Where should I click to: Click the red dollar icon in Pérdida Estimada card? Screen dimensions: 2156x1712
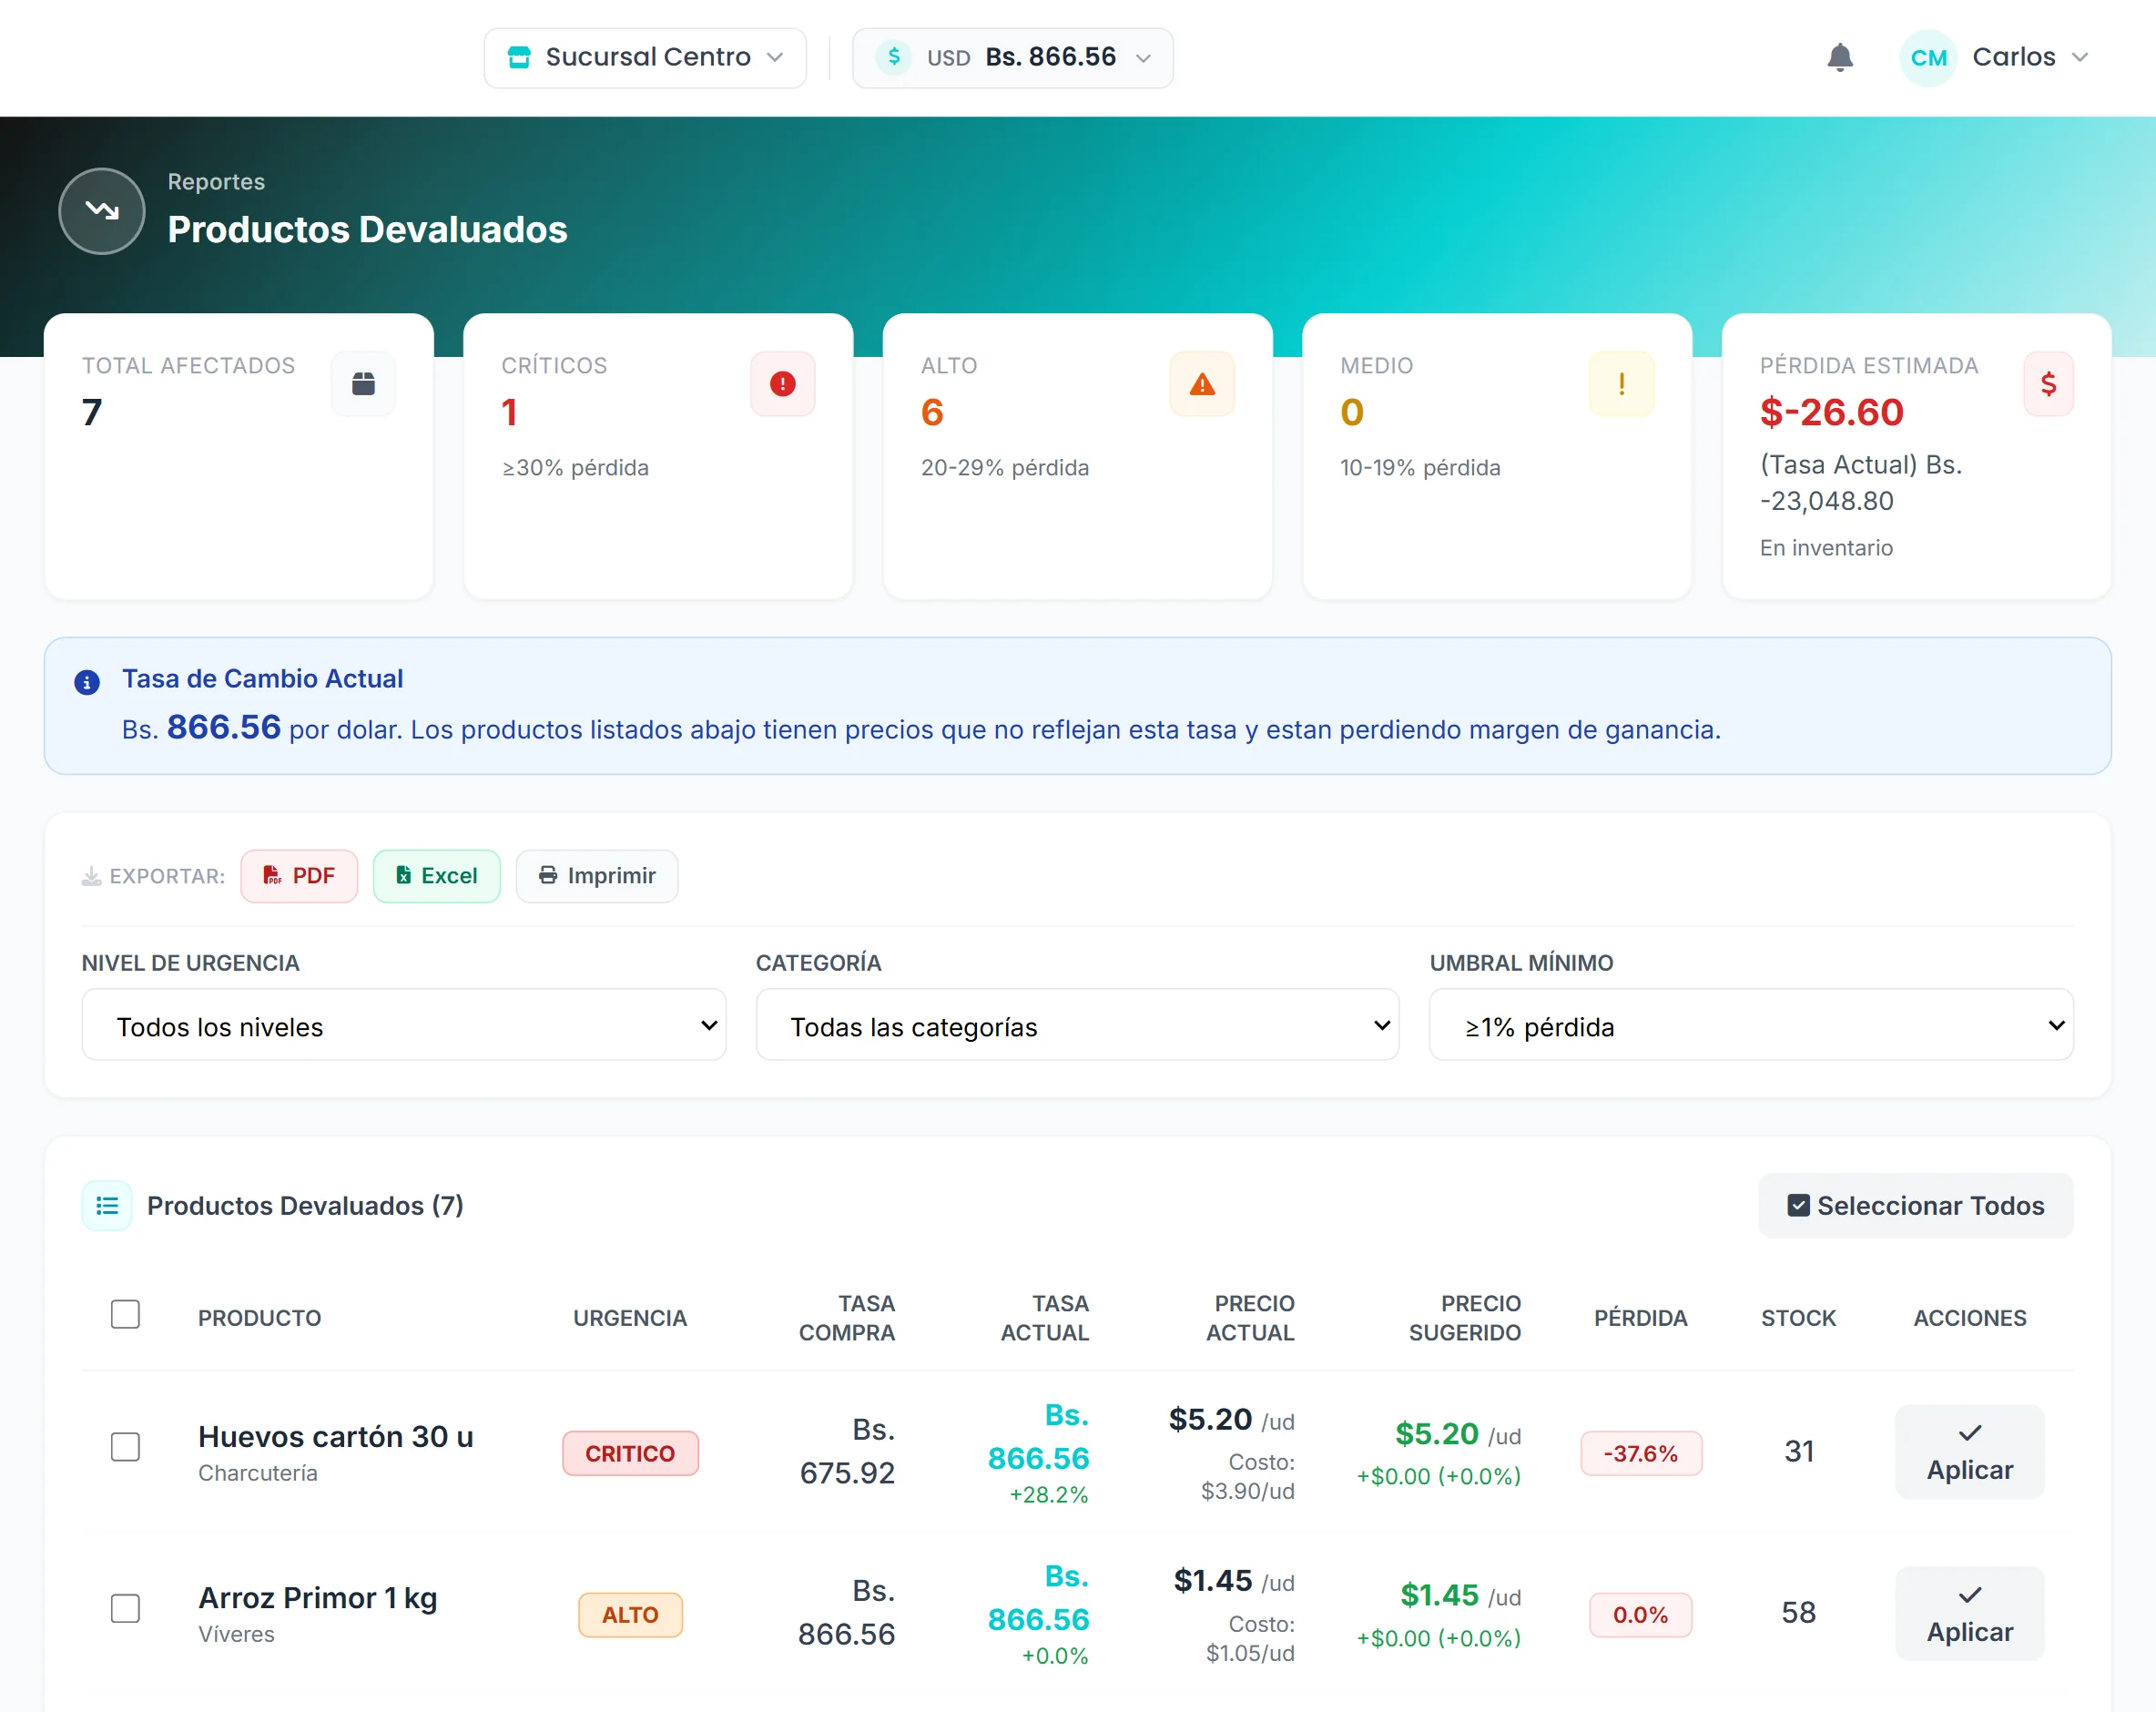[2048, 383]
